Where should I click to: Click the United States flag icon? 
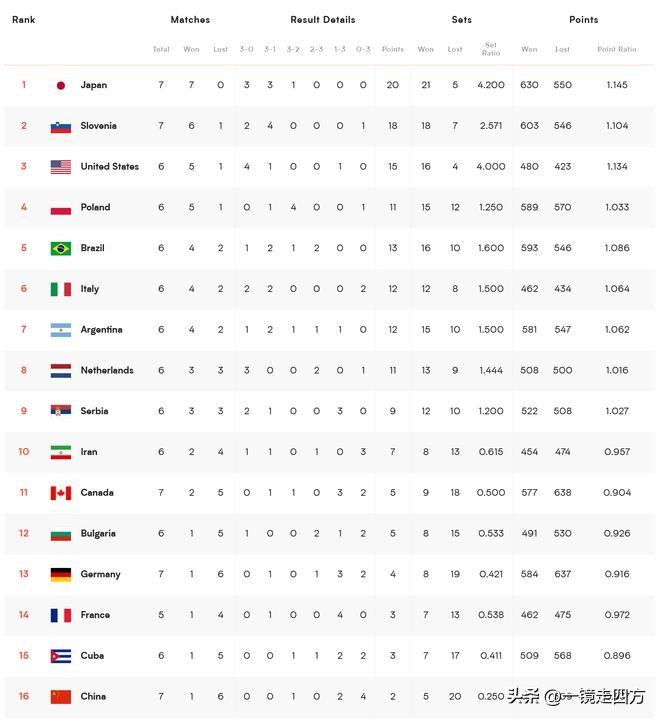pyautogui.click(x=60, y=167)
